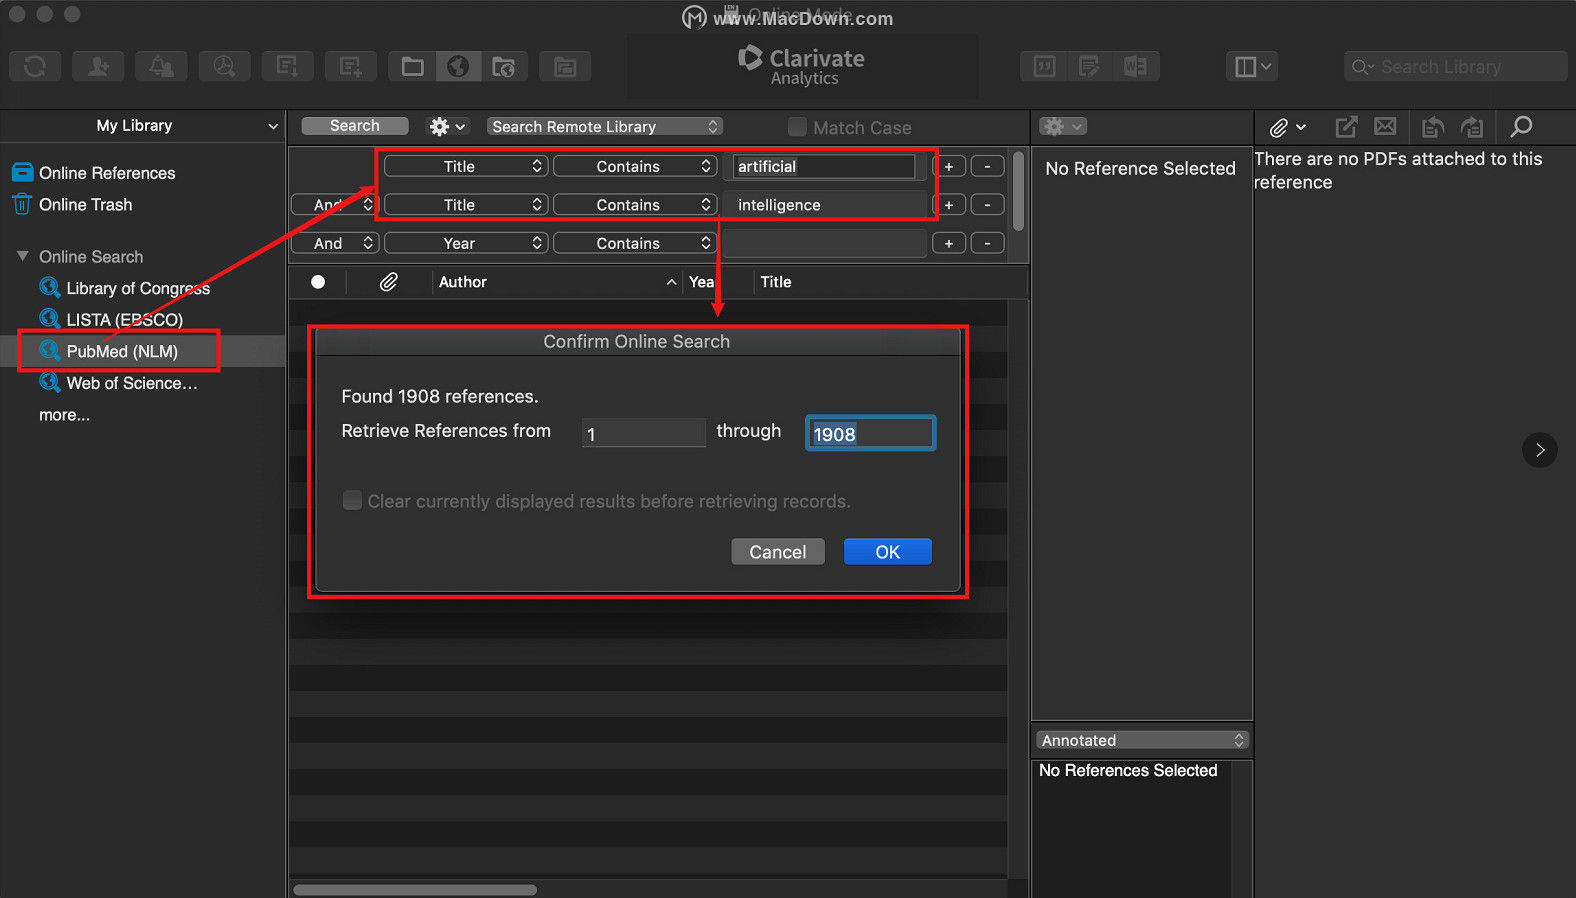Click the search field containing artificial
1576x898 pixels.
tap(824, 166)
